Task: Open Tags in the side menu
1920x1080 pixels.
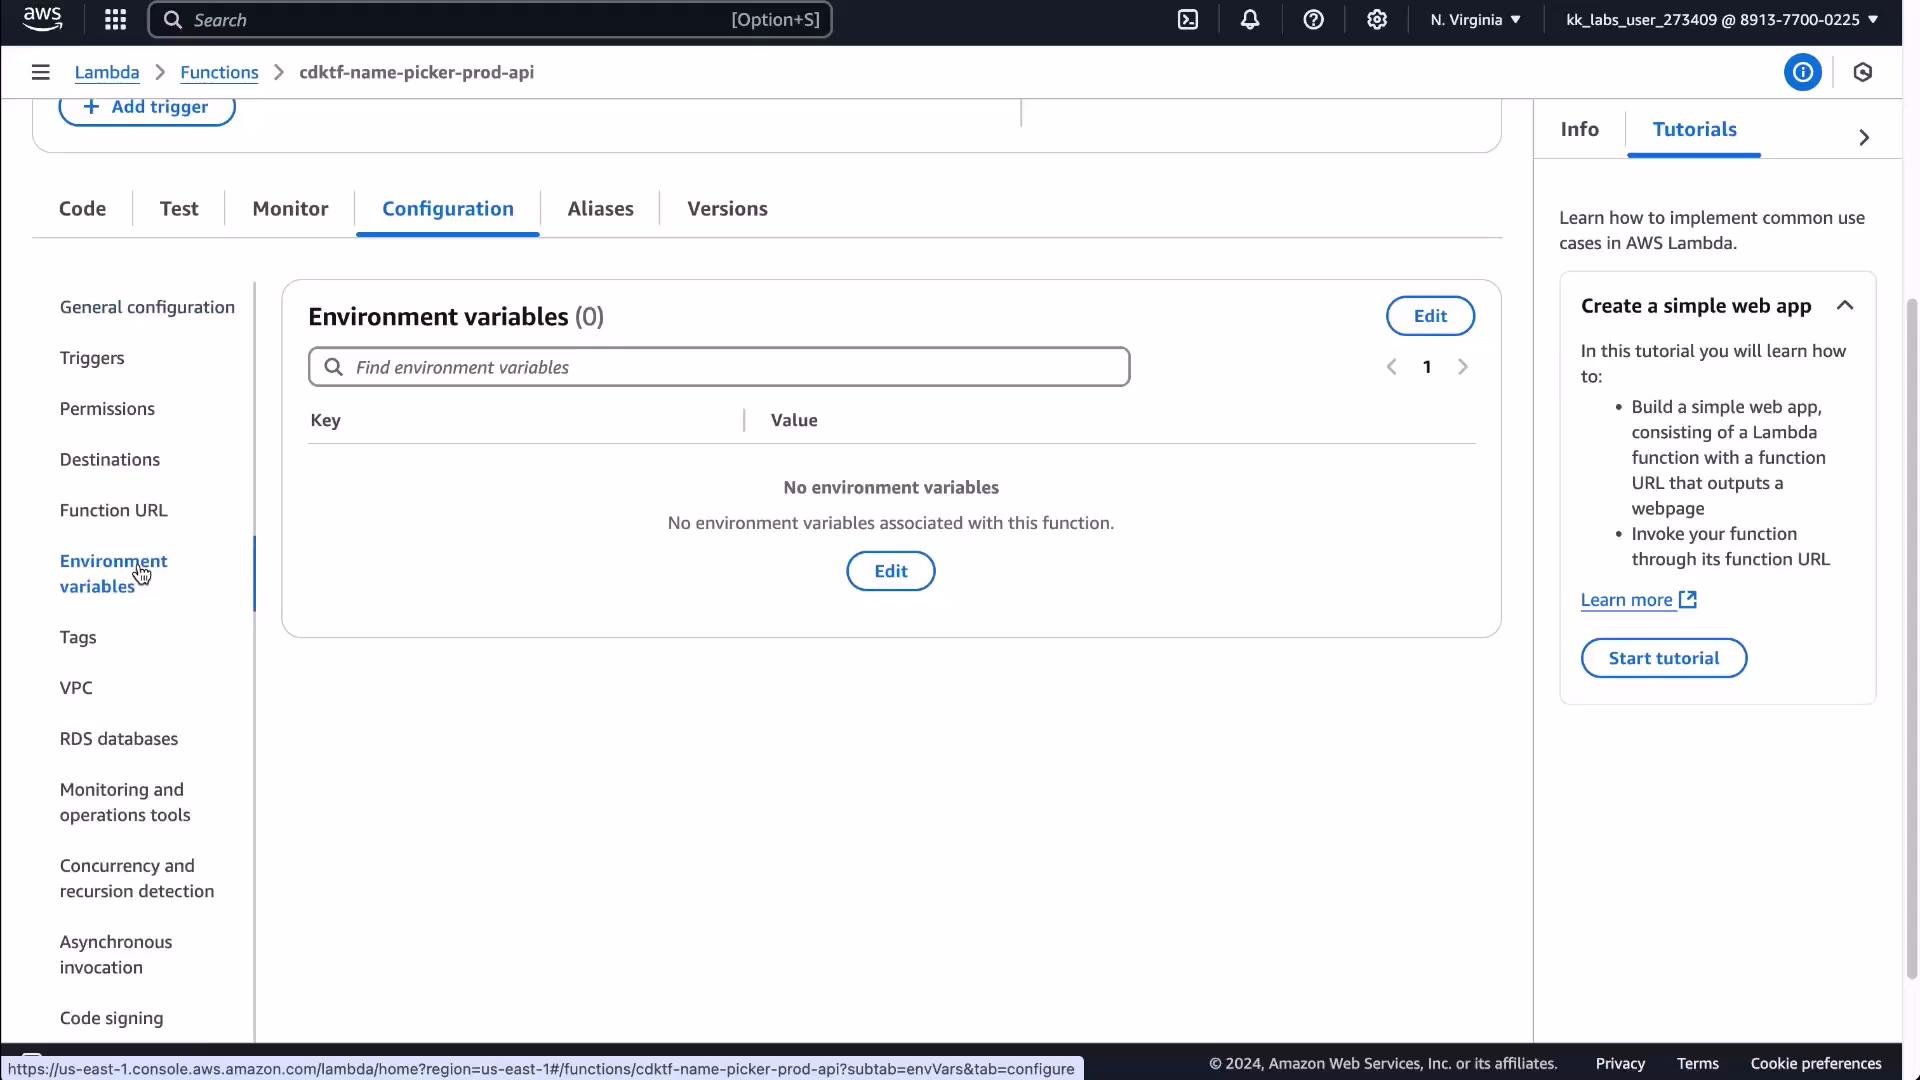Action: [78, 637]
